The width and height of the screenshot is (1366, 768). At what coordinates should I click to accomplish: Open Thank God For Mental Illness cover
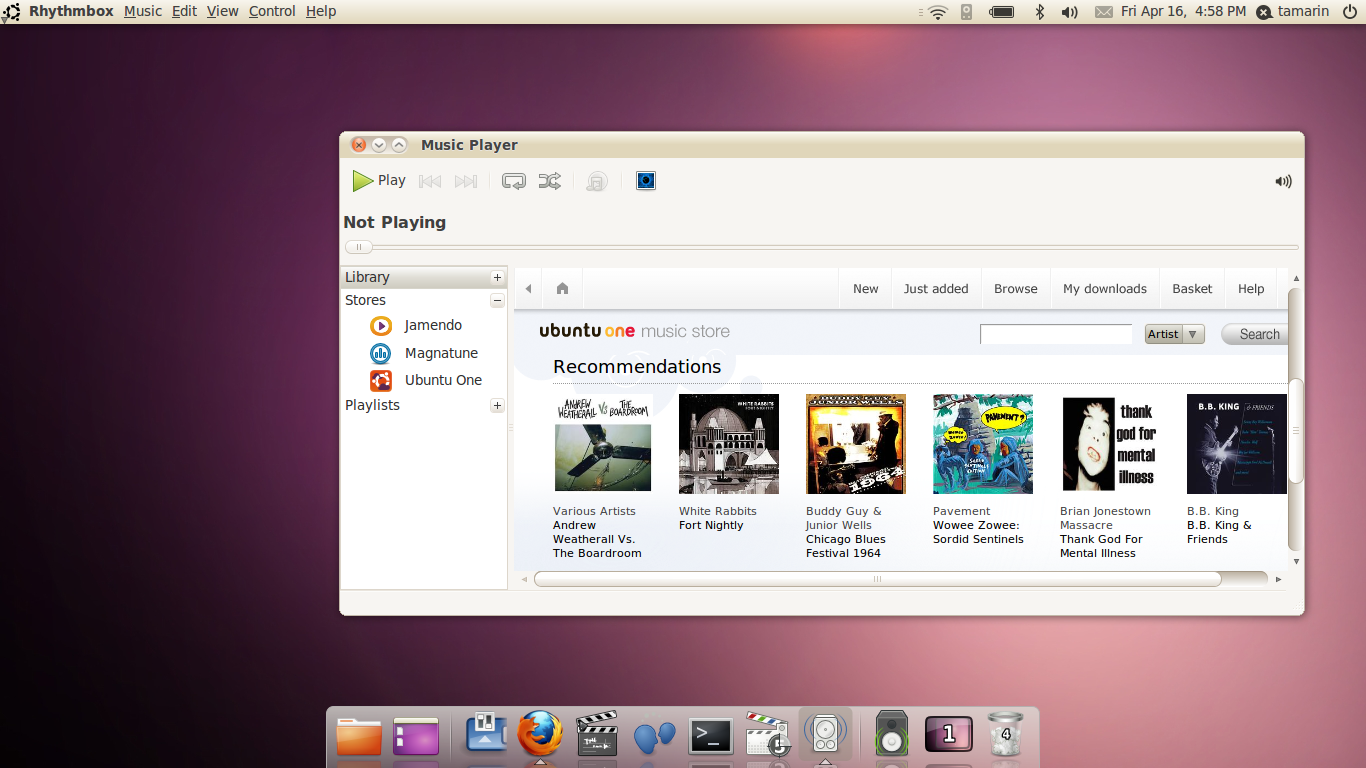click(1110, 444)
